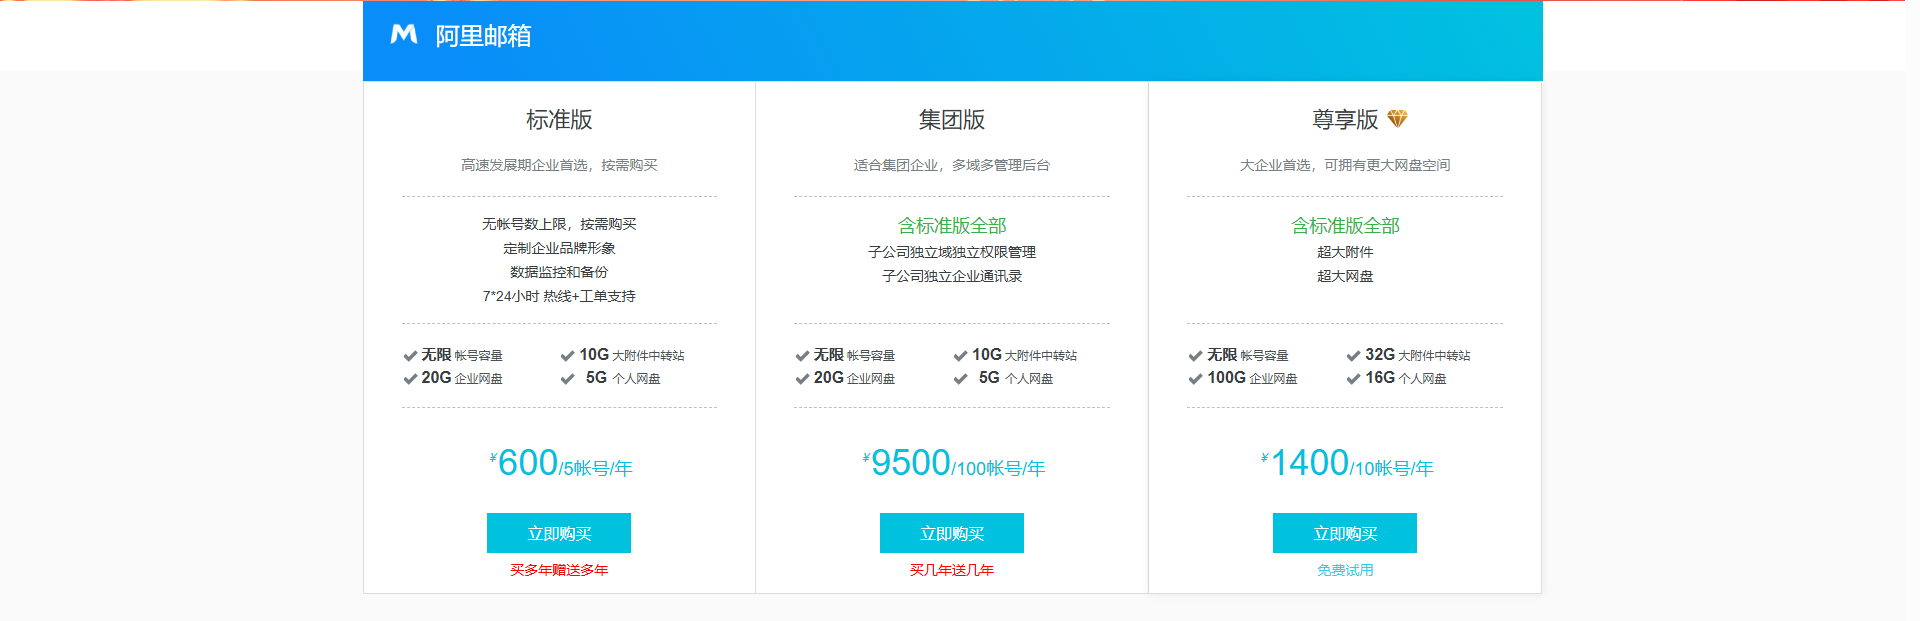Click checkmark icon beside 16G 个人网盘

coord(1353,379)
